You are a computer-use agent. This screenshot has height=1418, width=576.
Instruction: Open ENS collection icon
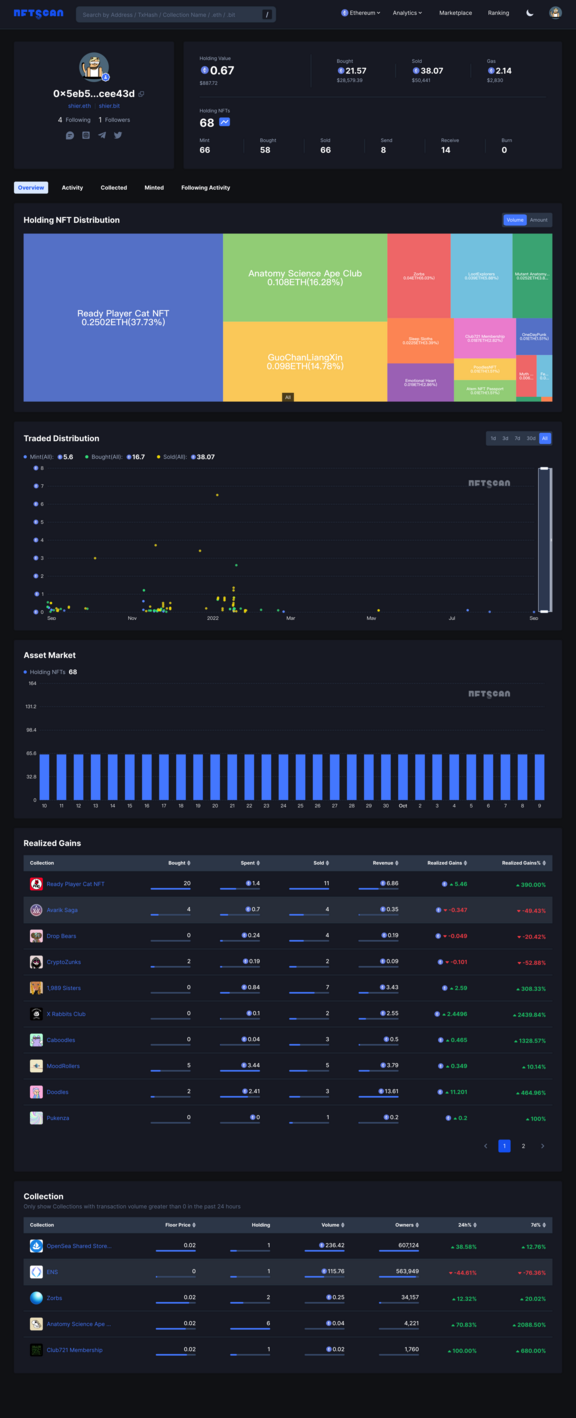click(x=36, y=1272)
